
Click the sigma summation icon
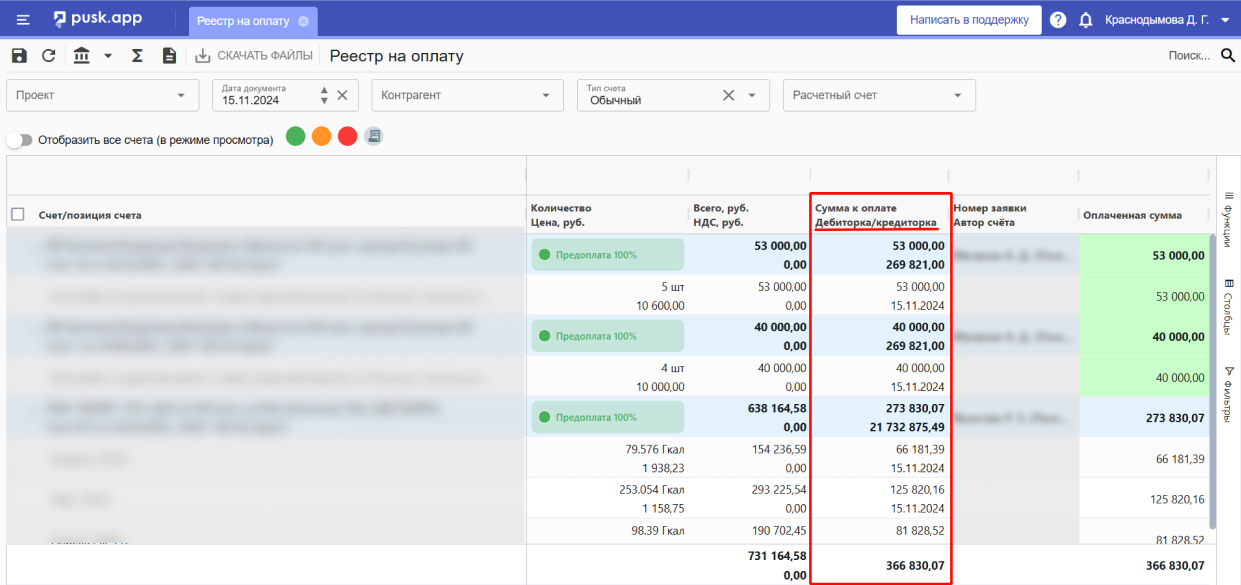tap(137, 56)
